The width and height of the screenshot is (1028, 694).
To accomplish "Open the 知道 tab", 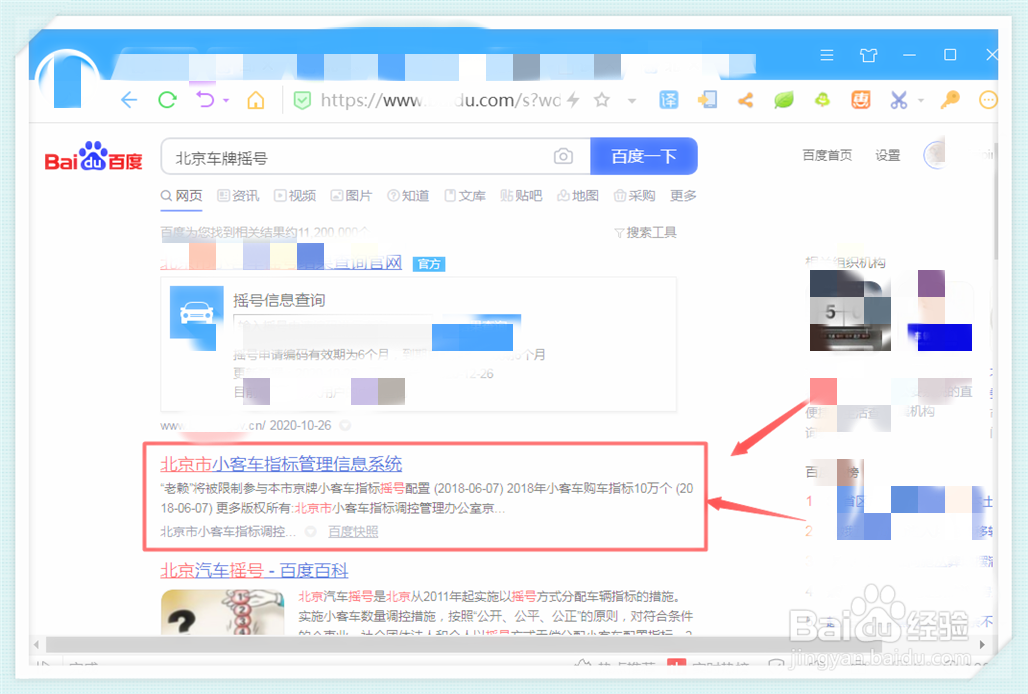I will tap(408, 196).
